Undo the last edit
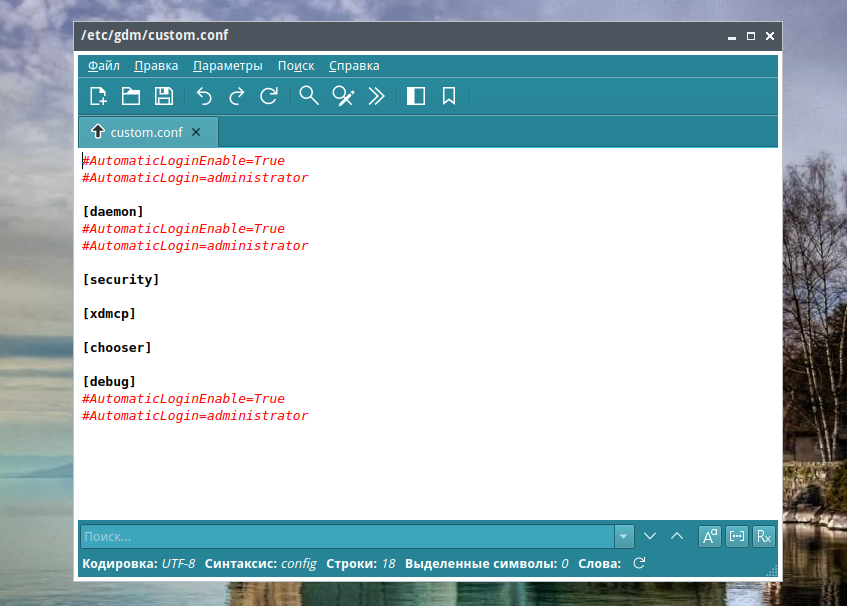This screenshot has height=606, width=847. point(204,96)
